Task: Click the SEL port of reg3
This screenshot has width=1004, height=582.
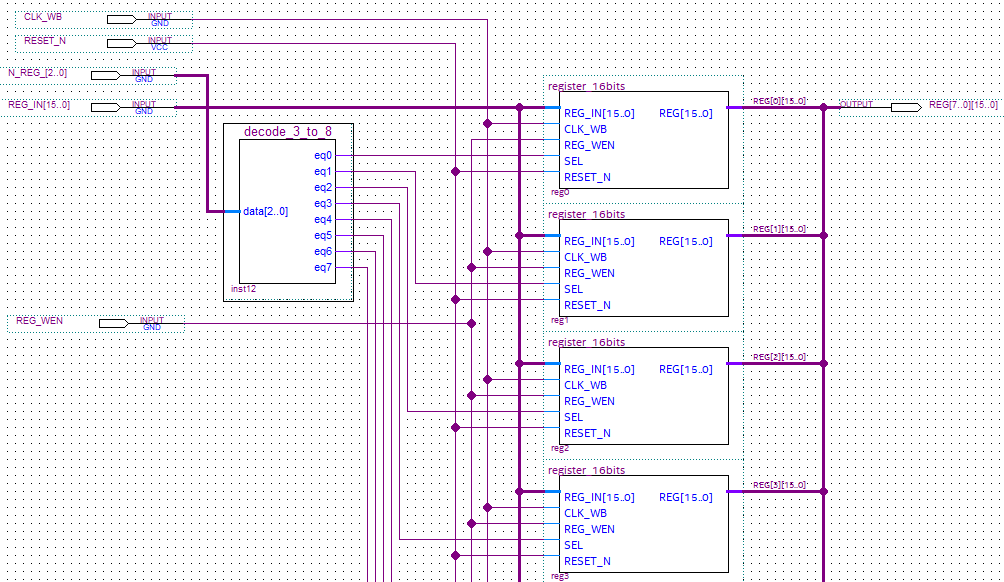Action: tap(573, 546)
